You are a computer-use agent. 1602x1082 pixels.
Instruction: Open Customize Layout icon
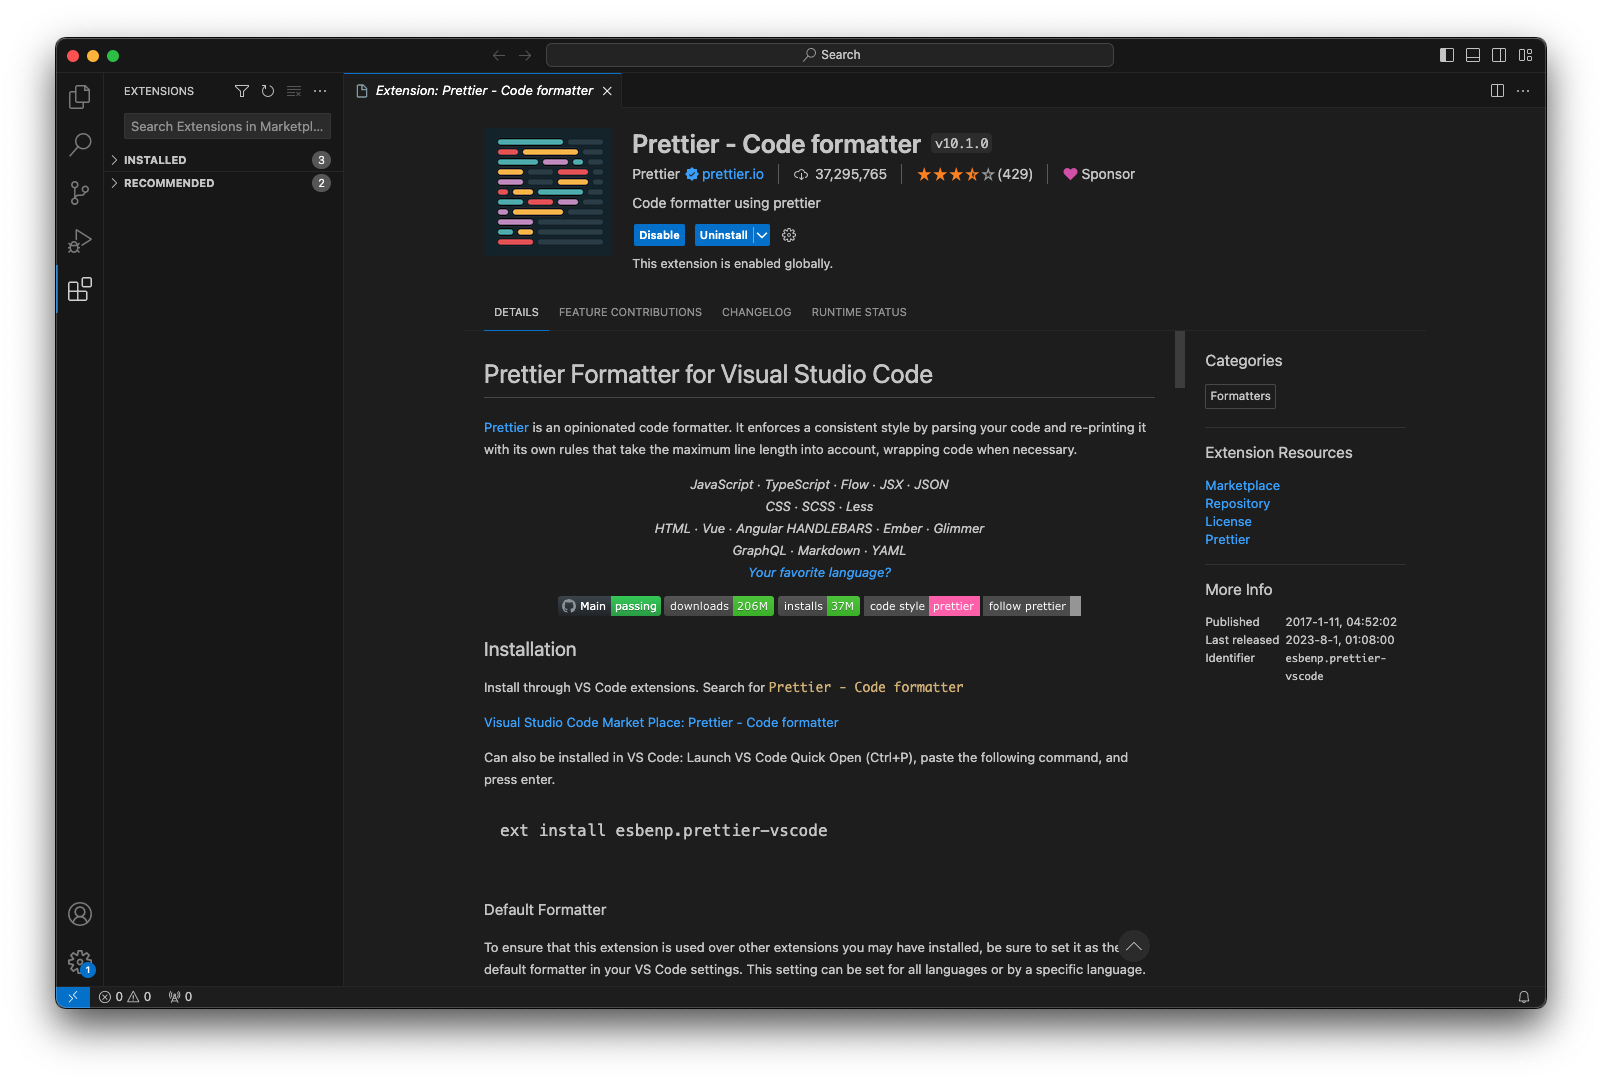click(x=1525, y=55)
